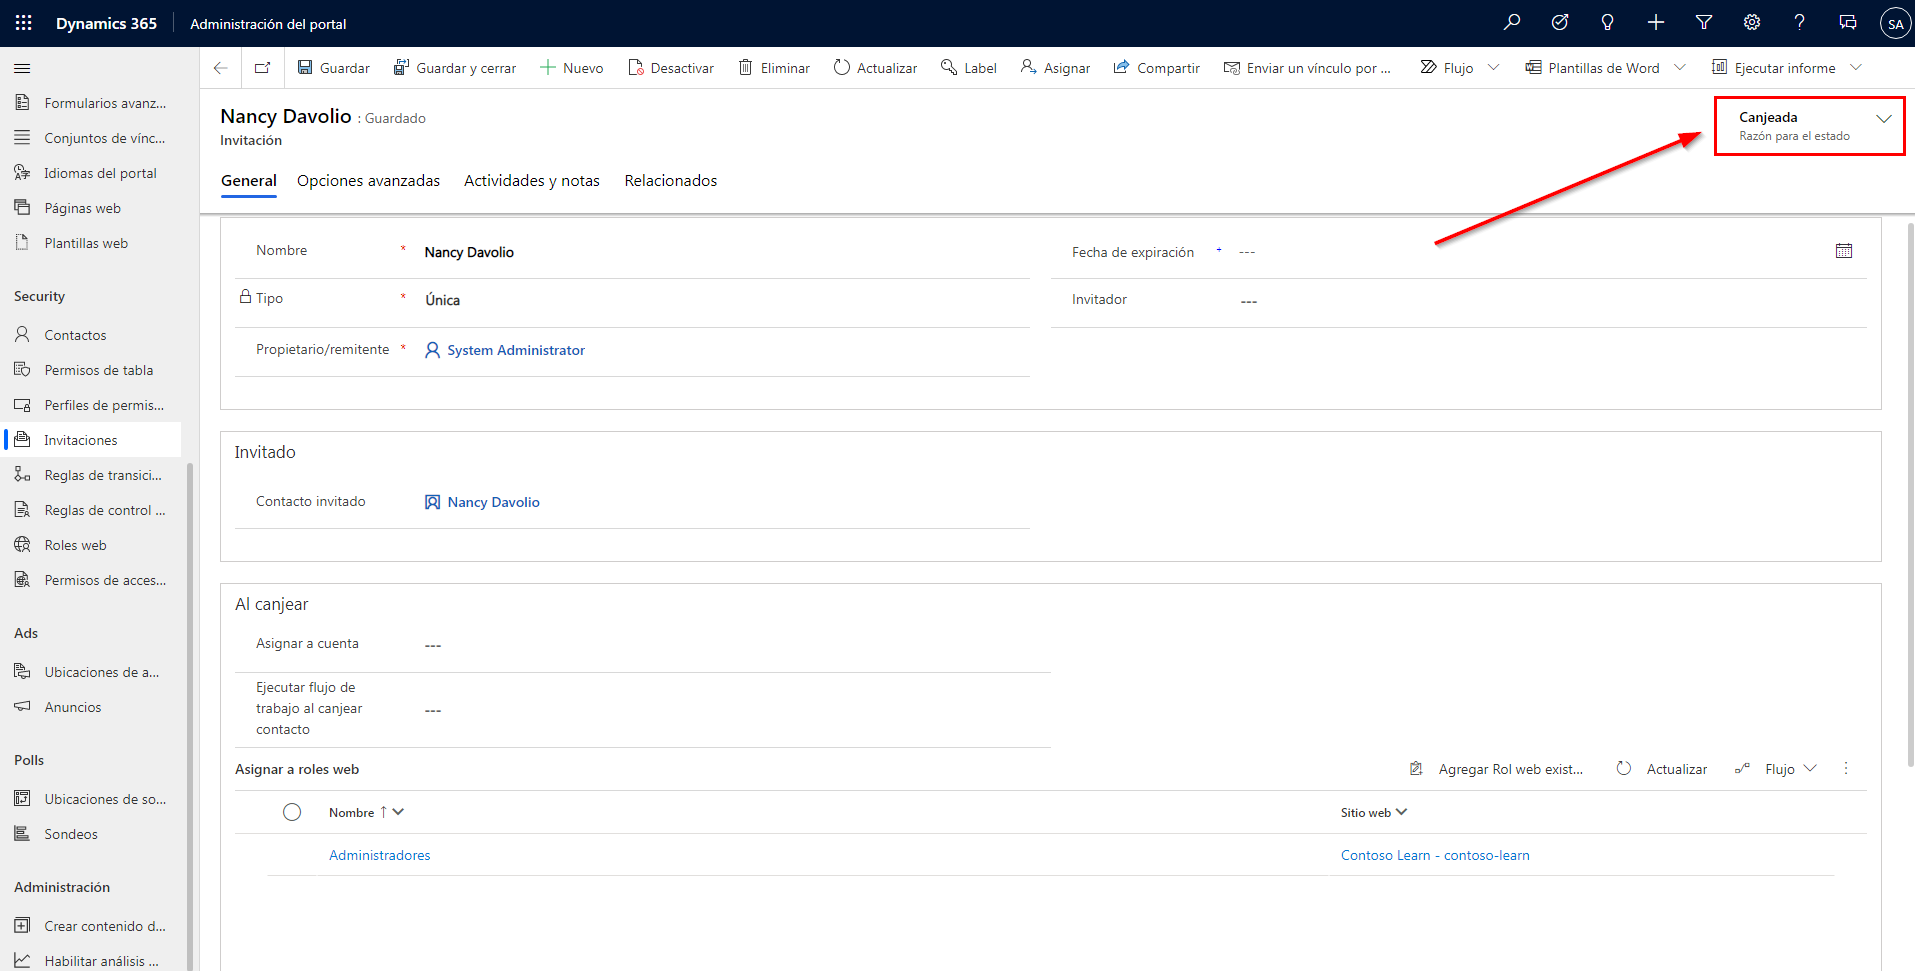Click Agregar Rol web existente button

pos(1497,769)
